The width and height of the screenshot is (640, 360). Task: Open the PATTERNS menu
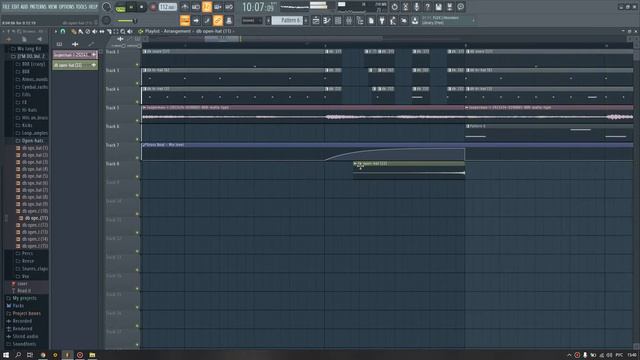38,7
